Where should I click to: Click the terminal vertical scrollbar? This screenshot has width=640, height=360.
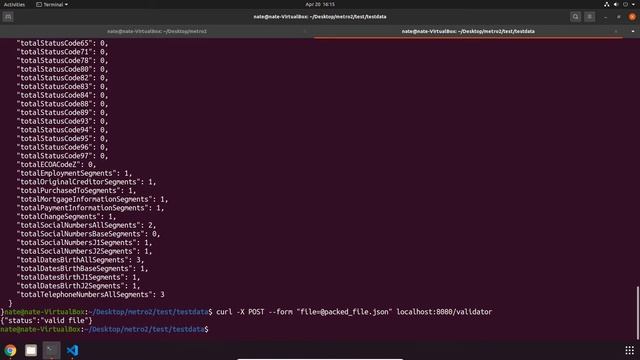pyautogui.click(x=637, y=313)
